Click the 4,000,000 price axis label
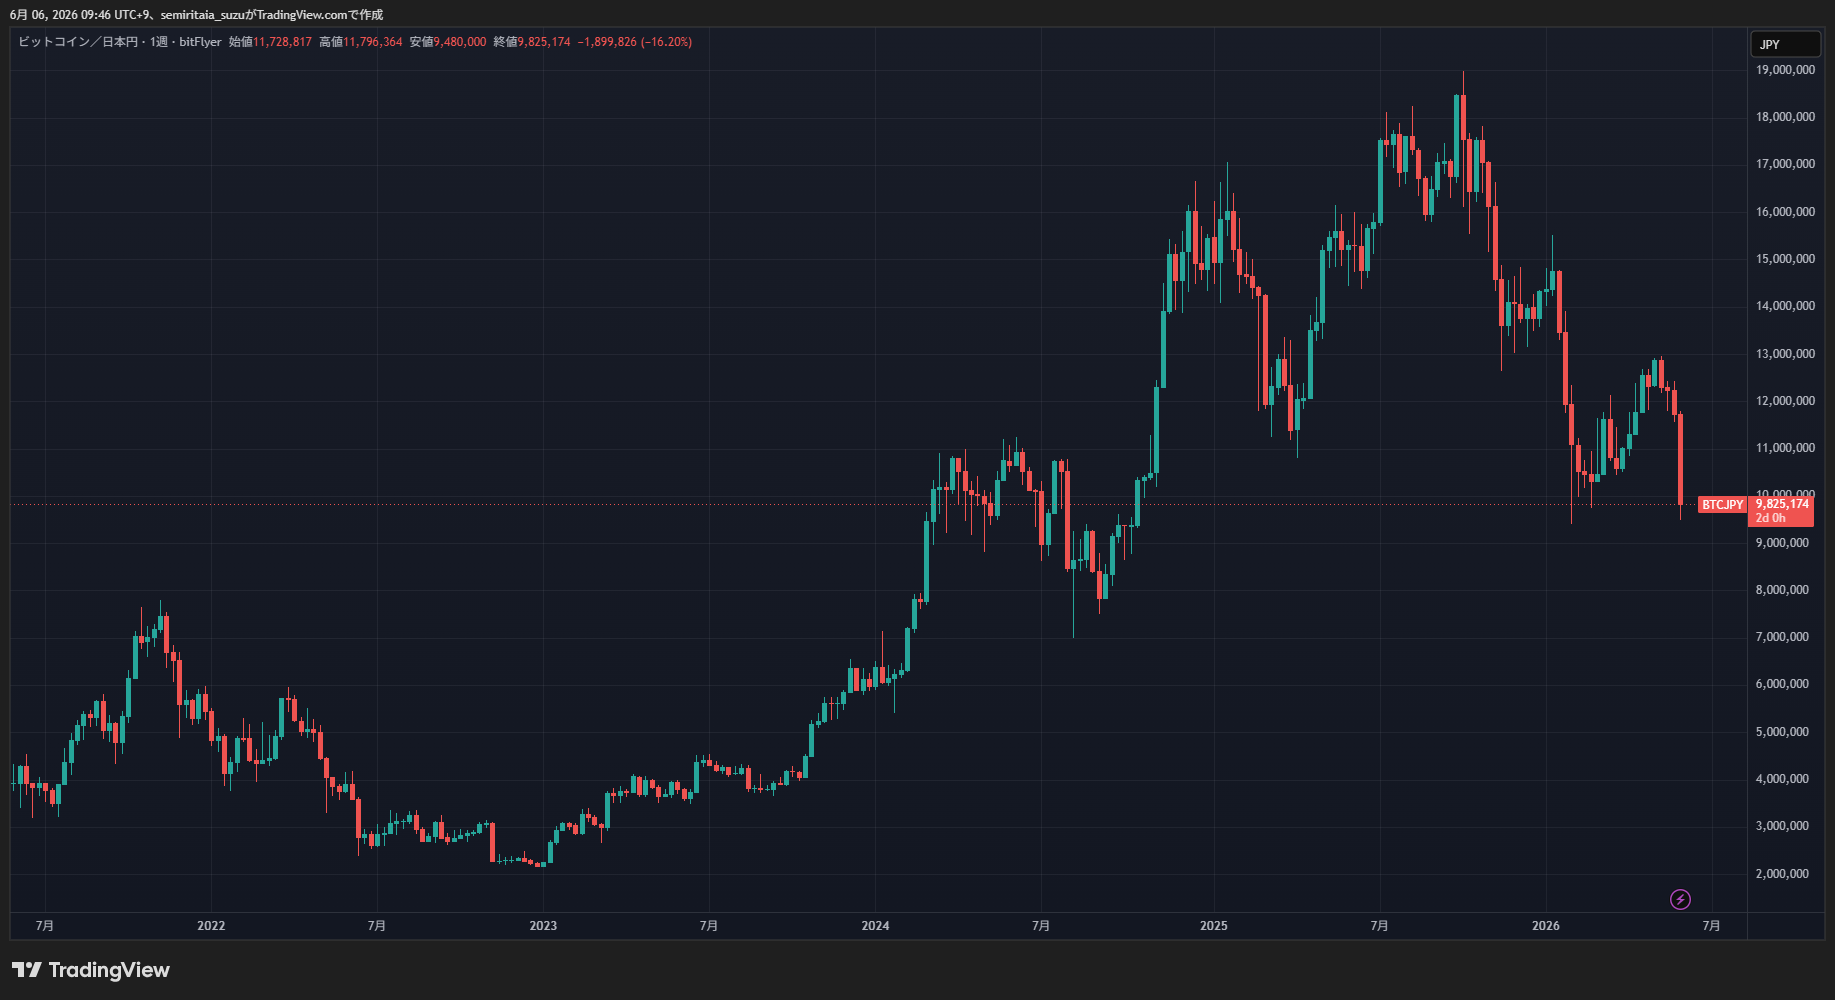 (x=1782, y=779)
